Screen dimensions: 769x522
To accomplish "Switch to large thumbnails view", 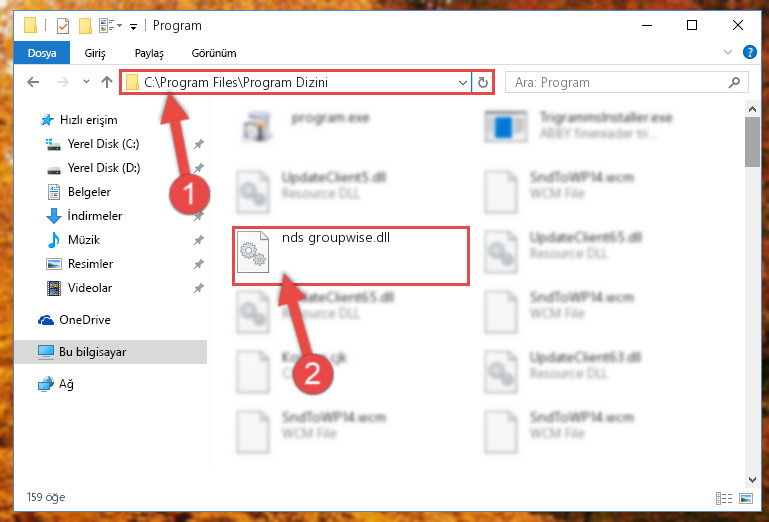I will (x=745, y=498).
